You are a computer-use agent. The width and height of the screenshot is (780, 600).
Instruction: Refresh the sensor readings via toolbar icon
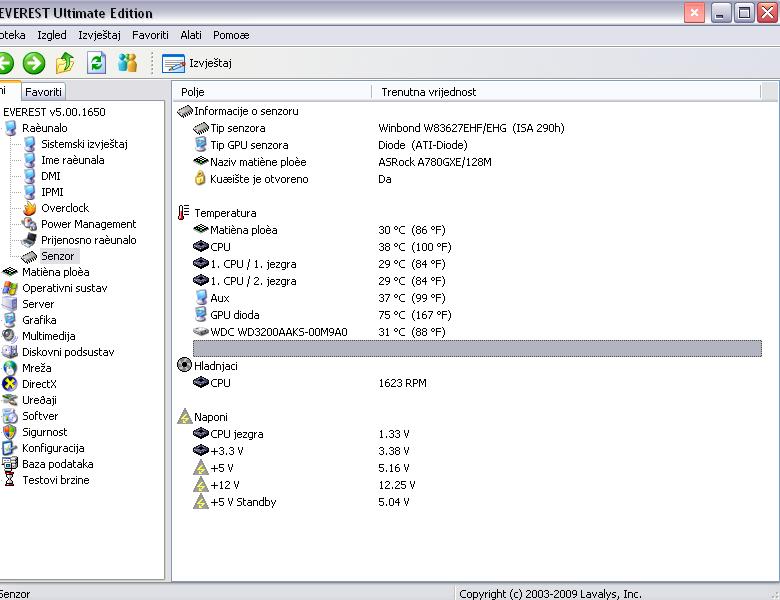tap(96, 63)
